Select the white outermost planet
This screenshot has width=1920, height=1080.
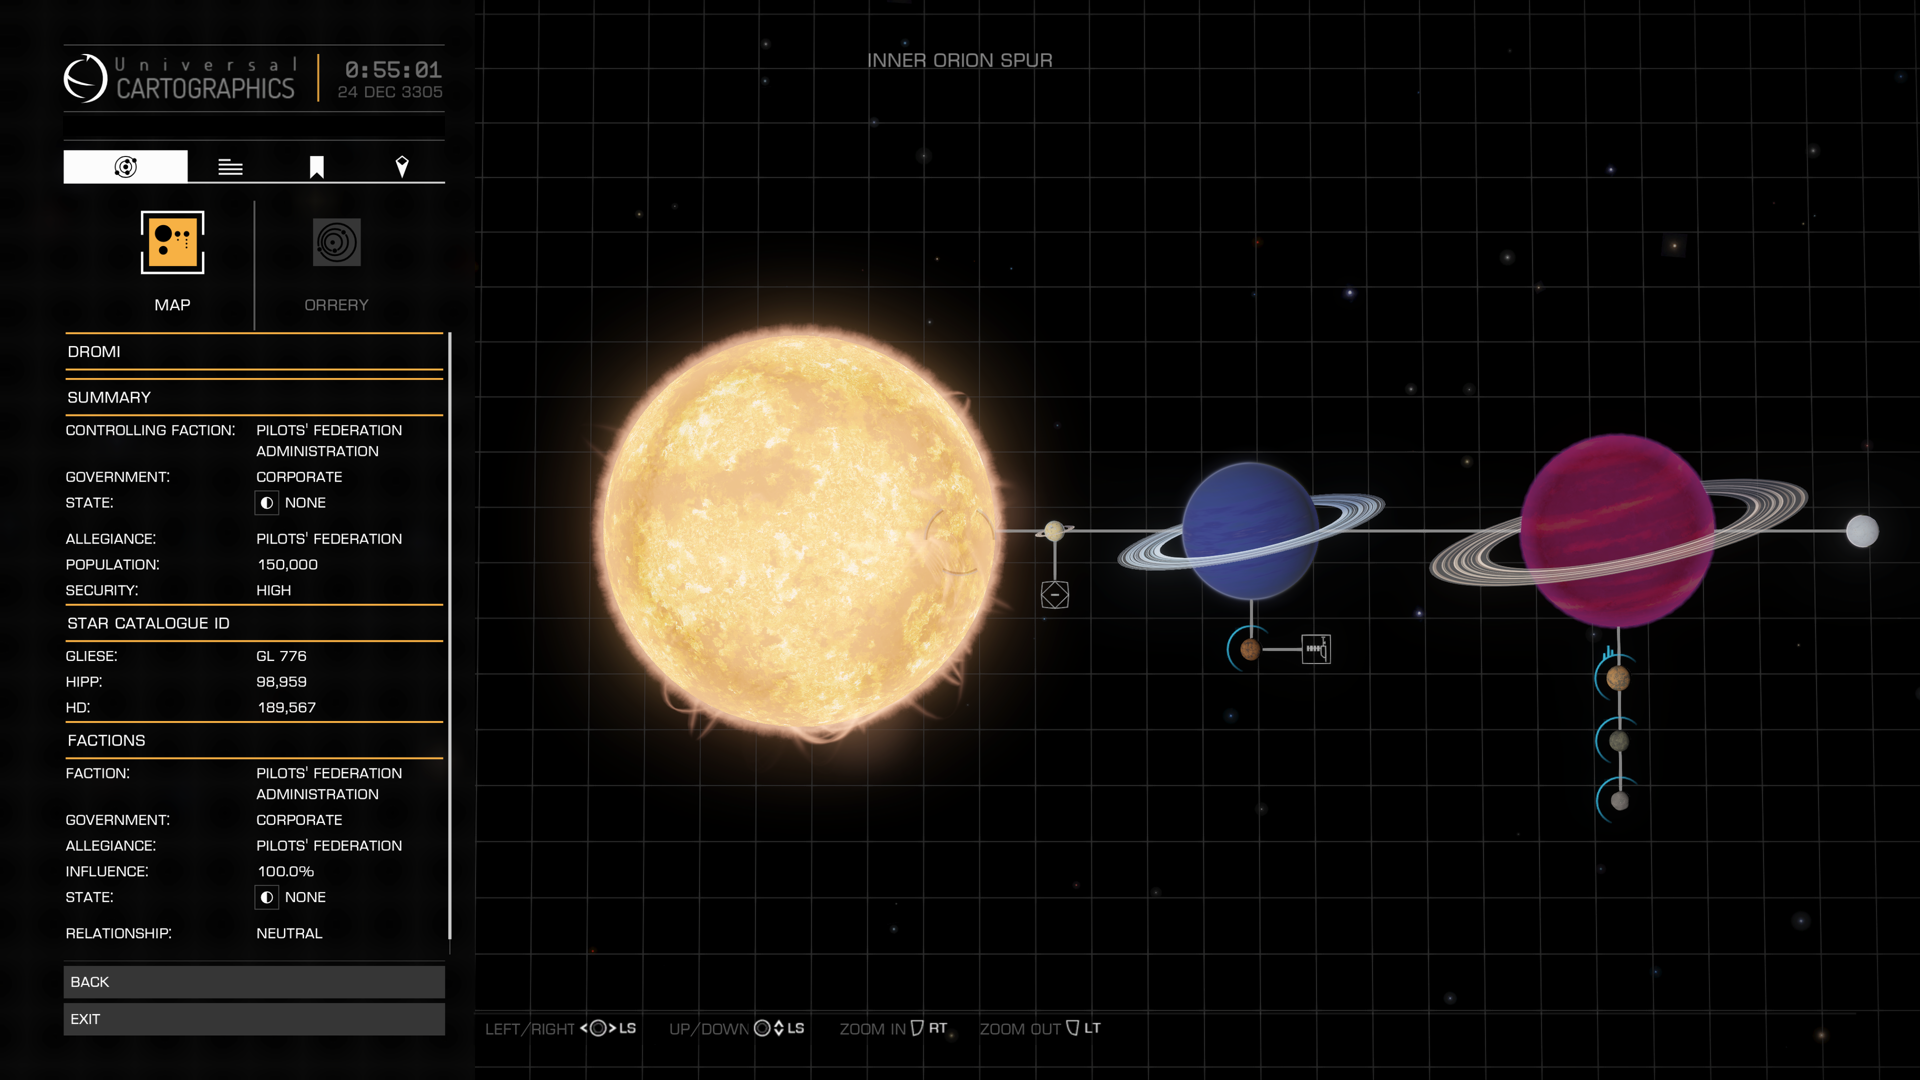coord(1861,531)
